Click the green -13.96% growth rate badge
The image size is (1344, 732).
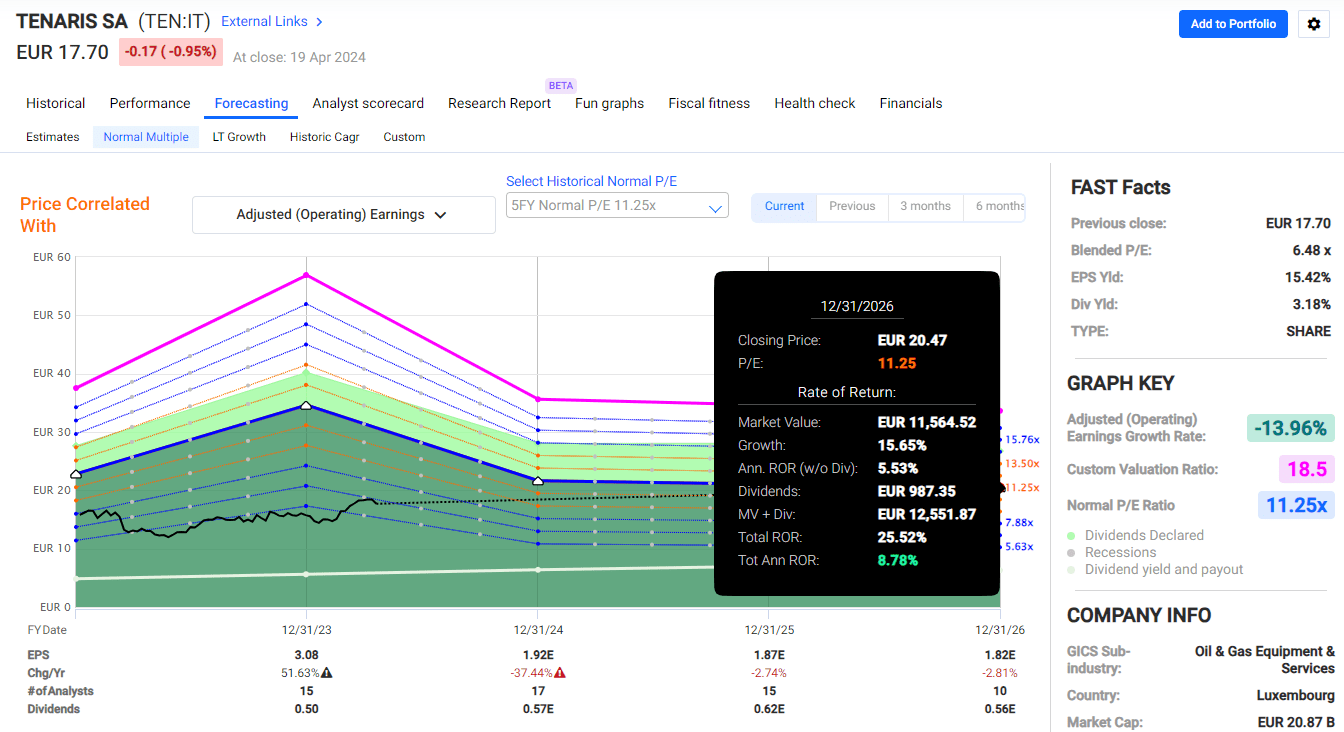(x=1291, y=428)
